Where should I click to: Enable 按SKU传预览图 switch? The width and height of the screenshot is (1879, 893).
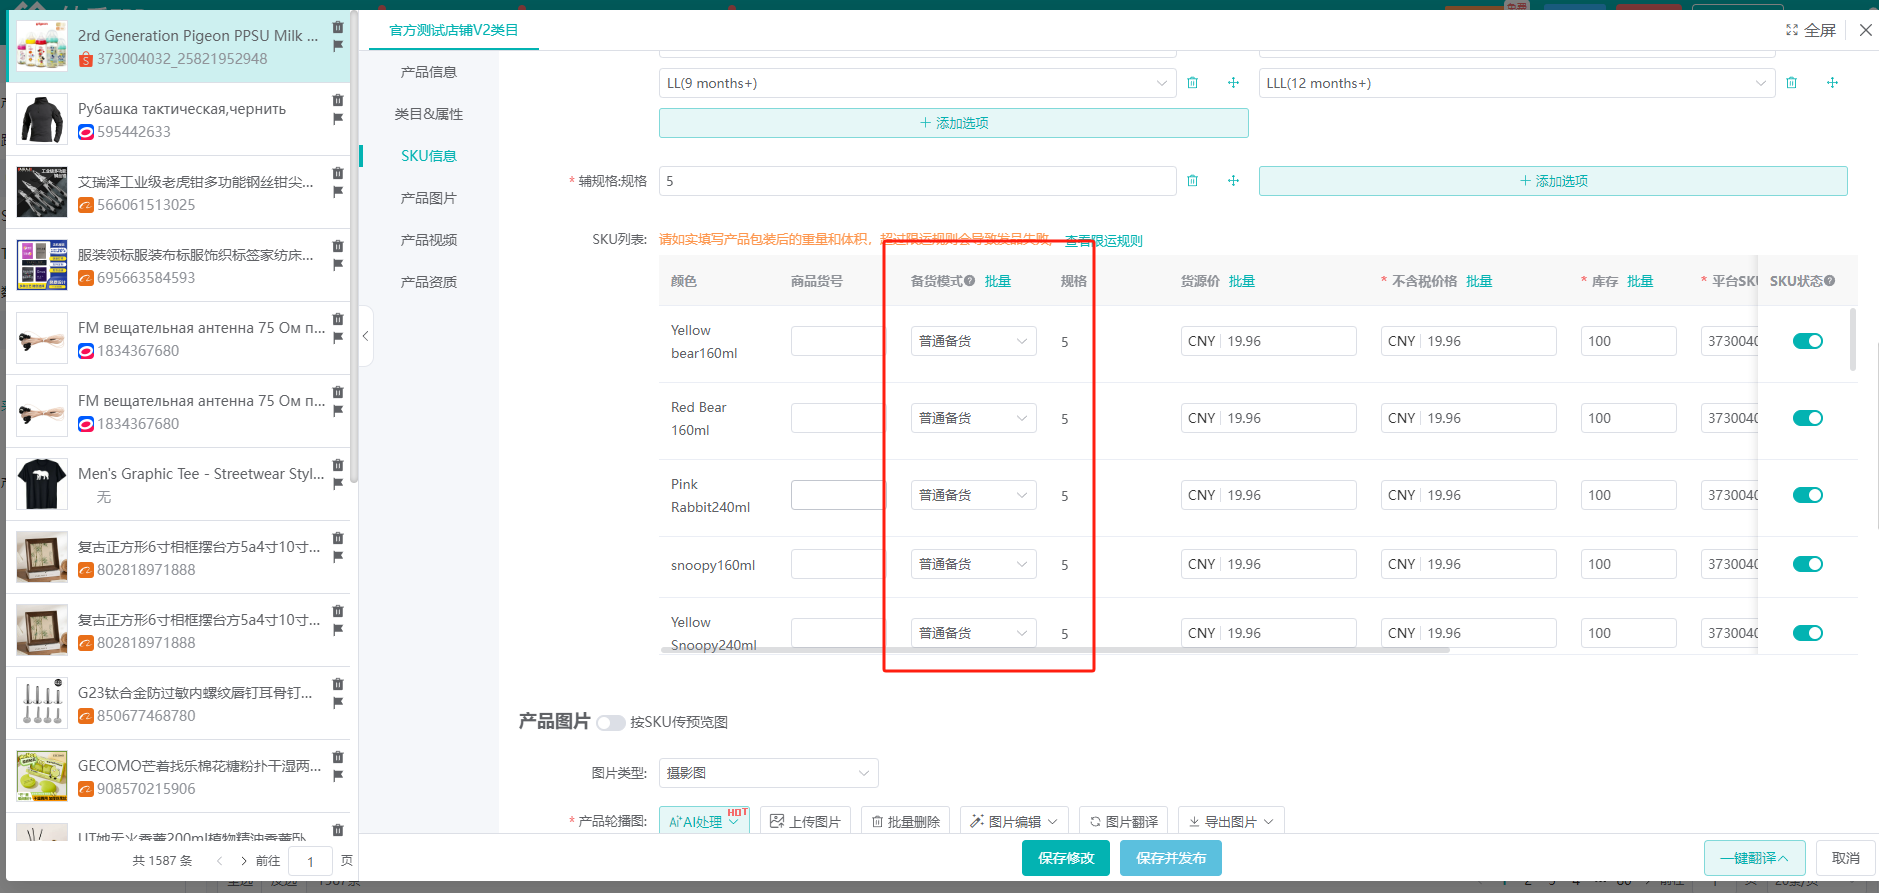pos(610,723)
